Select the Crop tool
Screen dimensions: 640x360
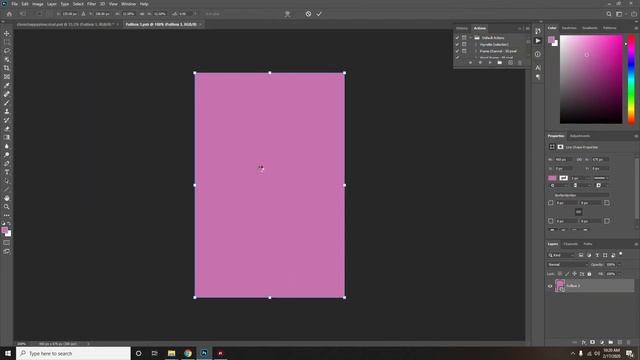click(7, 68)
